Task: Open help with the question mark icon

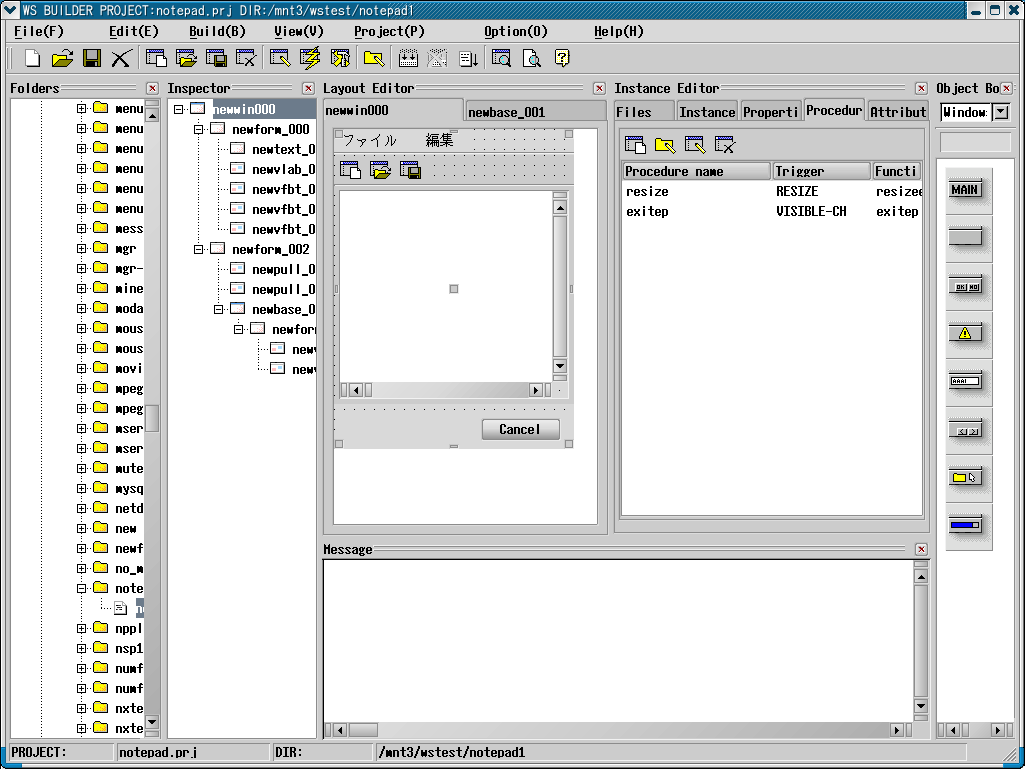Action: (562, 58)
